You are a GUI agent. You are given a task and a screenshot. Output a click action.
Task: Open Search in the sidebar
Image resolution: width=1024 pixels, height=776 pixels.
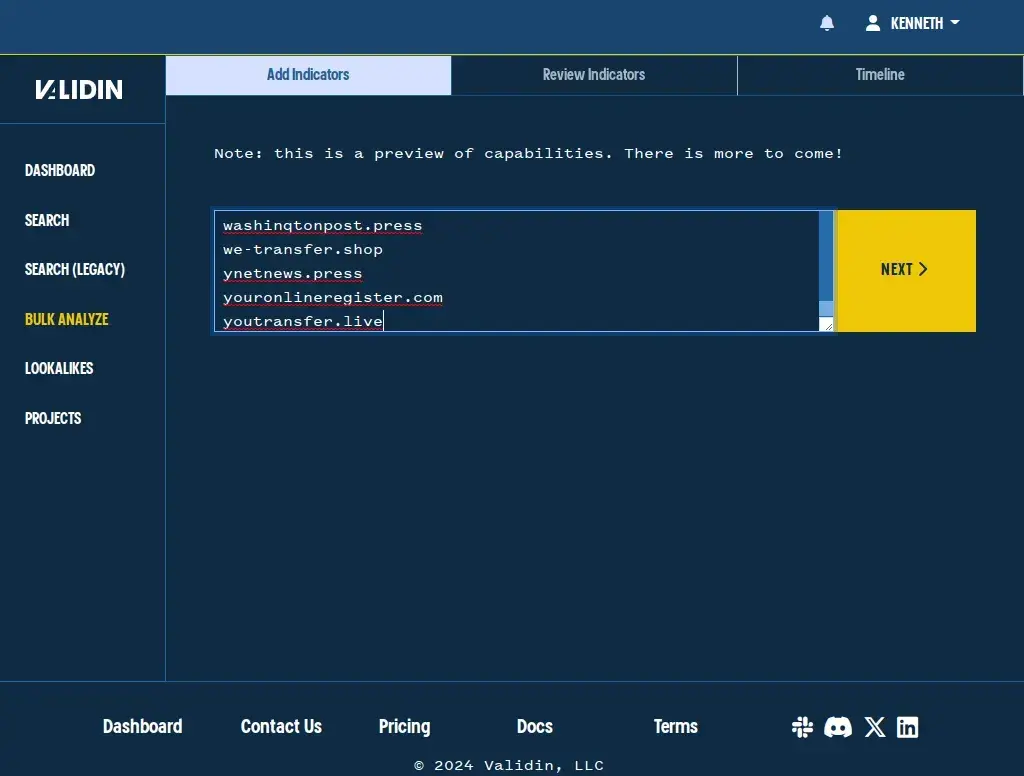[x=47, y=220]
